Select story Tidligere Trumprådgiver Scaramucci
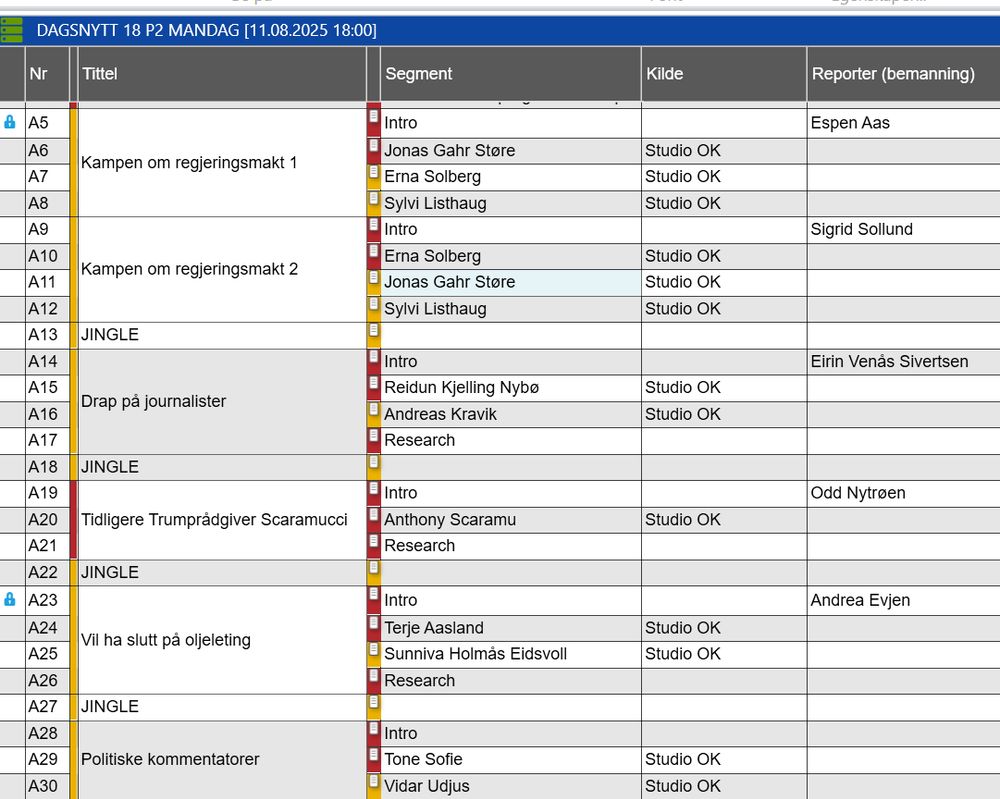Screen dimensions: 1000x799 tap(221, 519)
